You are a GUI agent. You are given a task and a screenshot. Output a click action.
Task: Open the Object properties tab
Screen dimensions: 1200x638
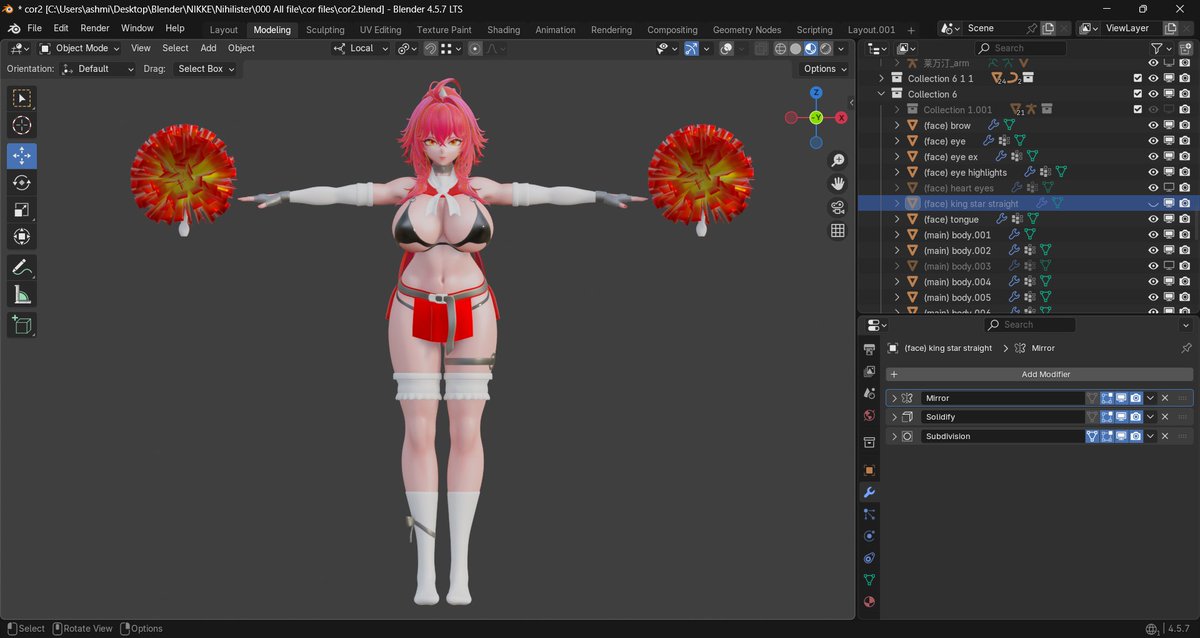[869, 470]
